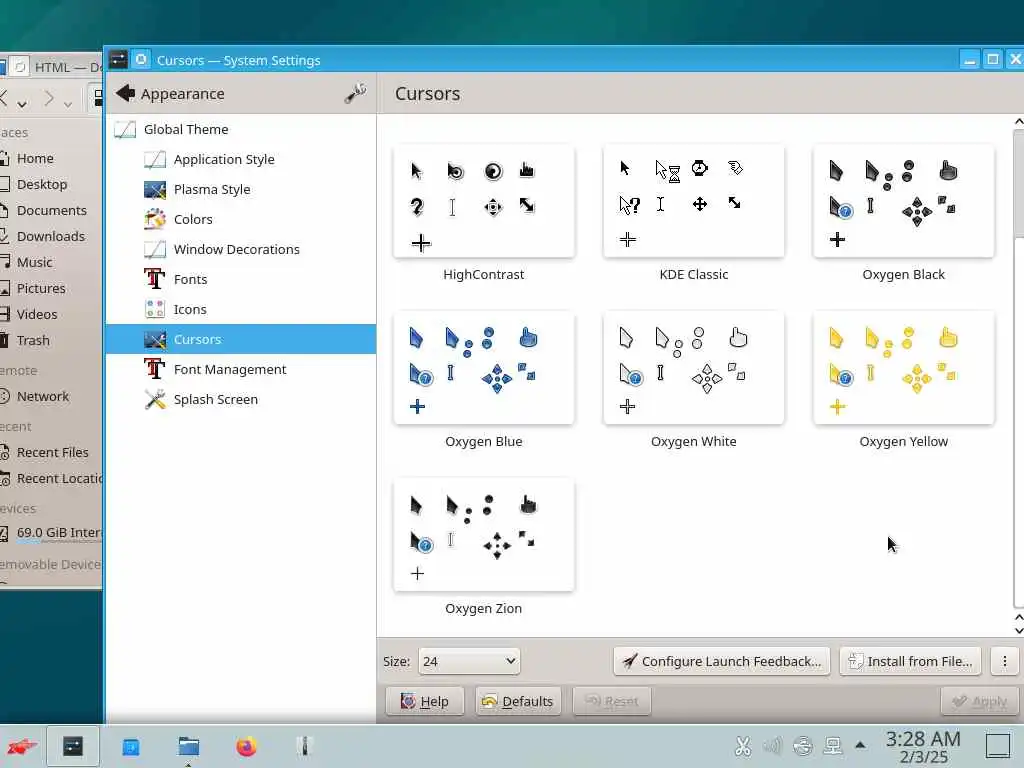This screenshot has height=768, width=1024.
Task: Open the Application Style settings
Action: (240, 159)
